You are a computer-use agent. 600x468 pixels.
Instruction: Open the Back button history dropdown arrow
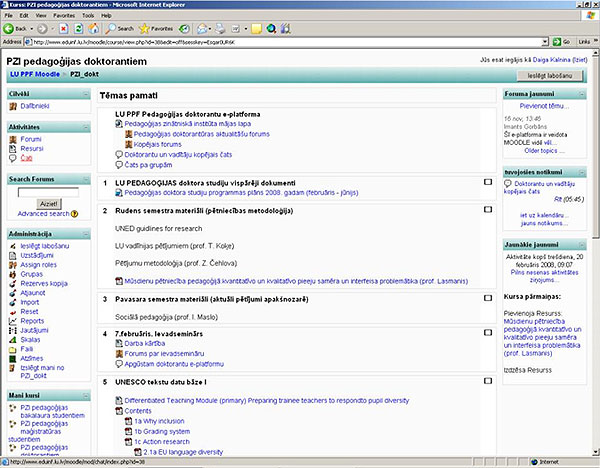click(x=32, y=29)
